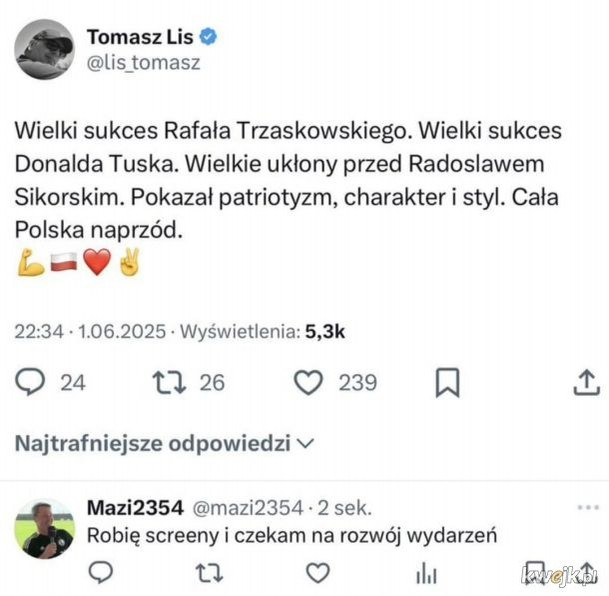Retweet the Tomasz Lis post
Viewport: 609px width, 596px height.
(x=169, y=383)
